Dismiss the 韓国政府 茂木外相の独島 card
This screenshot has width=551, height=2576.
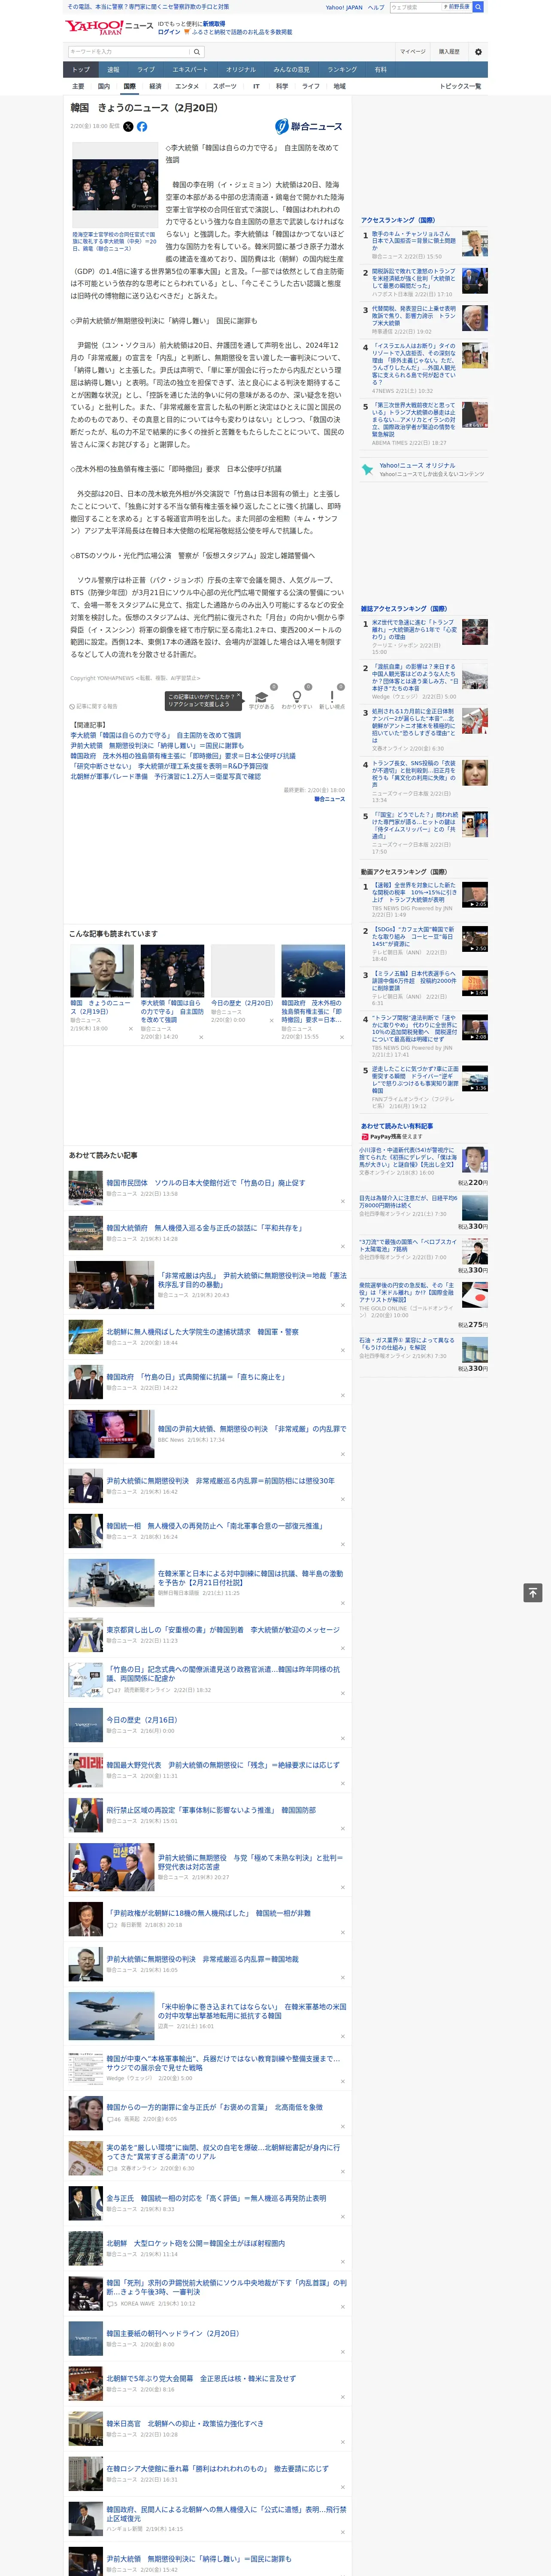[x=341, y=1037]
